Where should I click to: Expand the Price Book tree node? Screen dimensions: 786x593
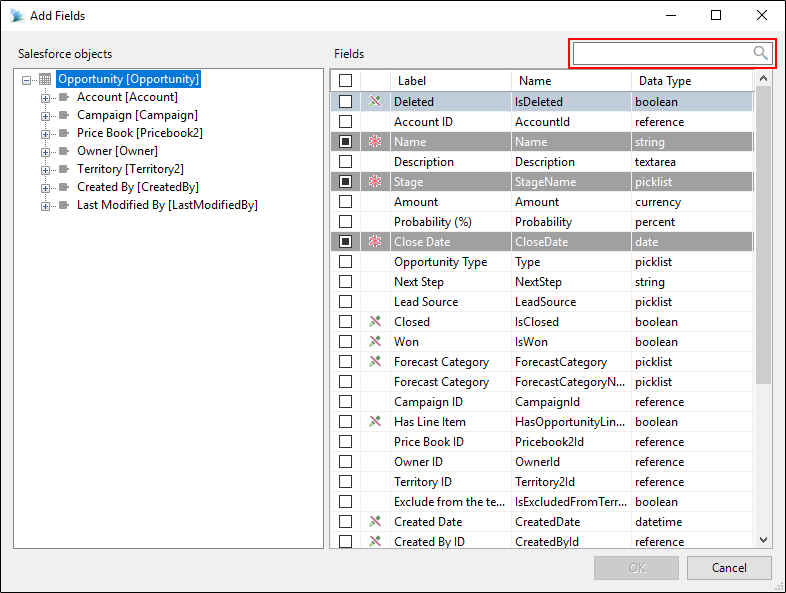tap(45, 134)
